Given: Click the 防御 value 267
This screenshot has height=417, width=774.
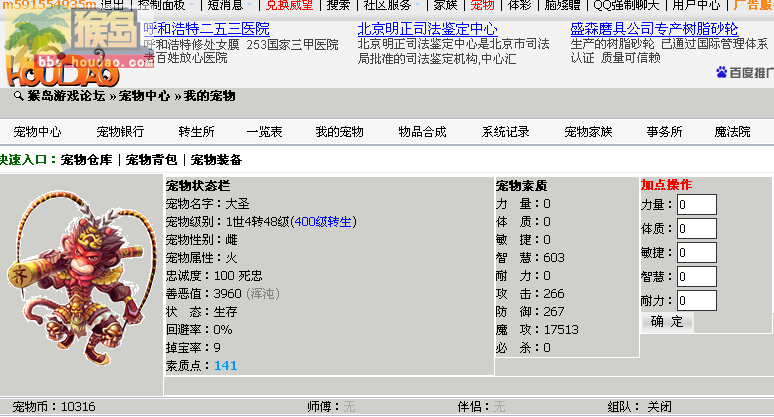Looking at the screenshot, I should click(x=554, y=312).
